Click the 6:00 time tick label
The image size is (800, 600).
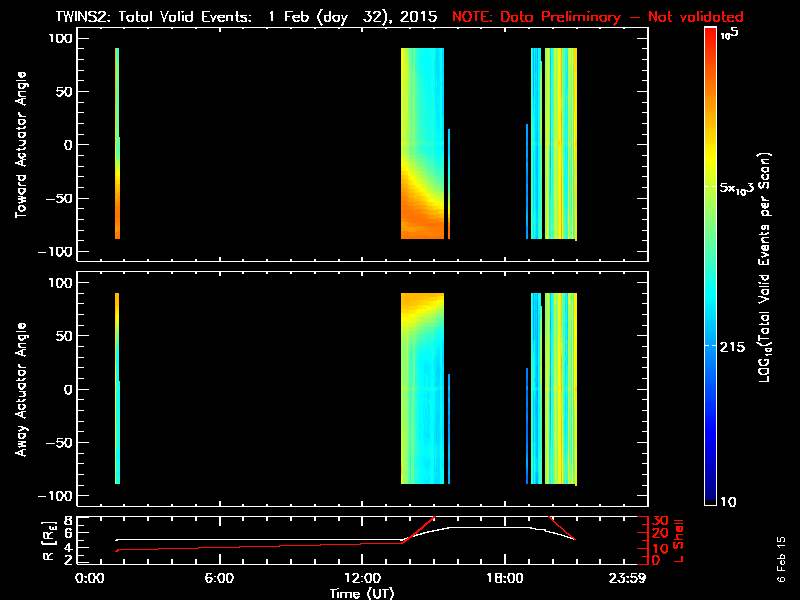(x=220, y=578)
